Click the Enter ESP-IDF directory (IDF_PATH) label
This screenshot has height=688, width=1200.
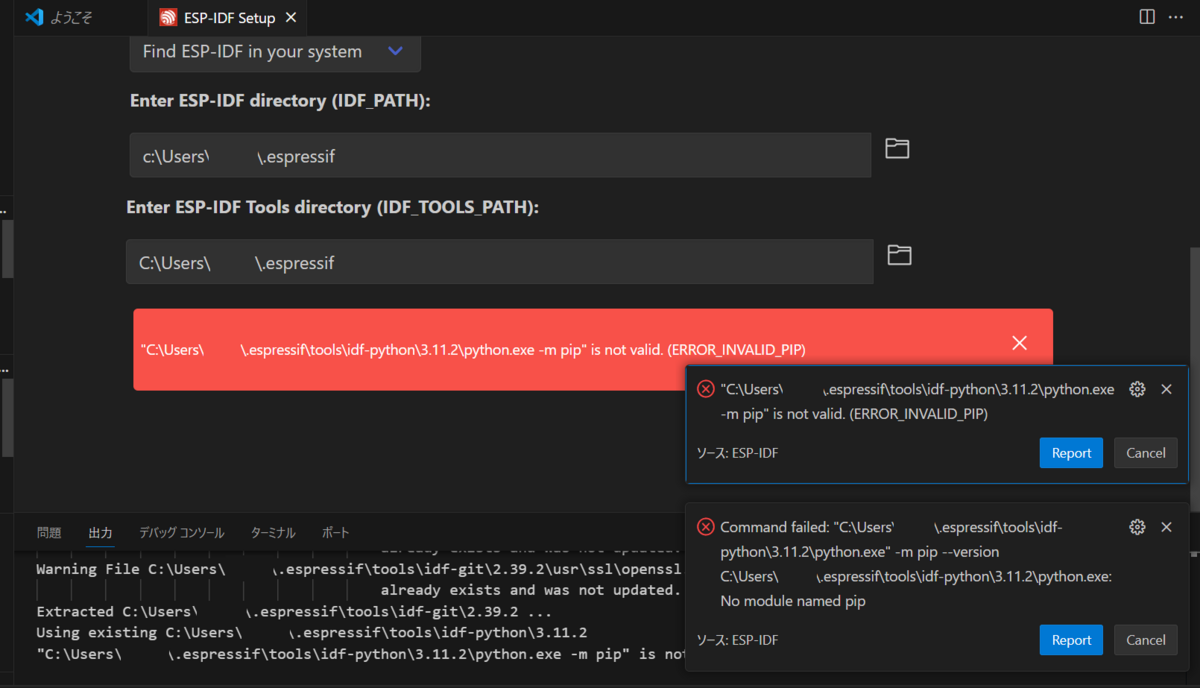pos(280,101)
